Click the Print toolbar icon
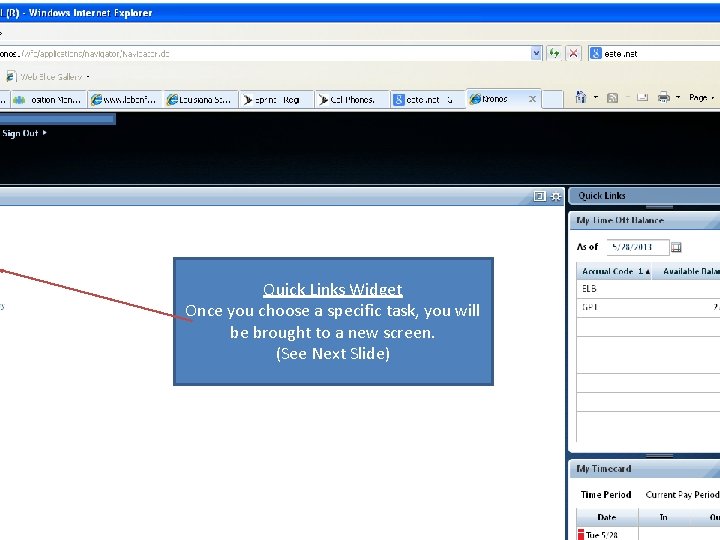Viewport: 720px width, 540px height. [x=664, y=97]
